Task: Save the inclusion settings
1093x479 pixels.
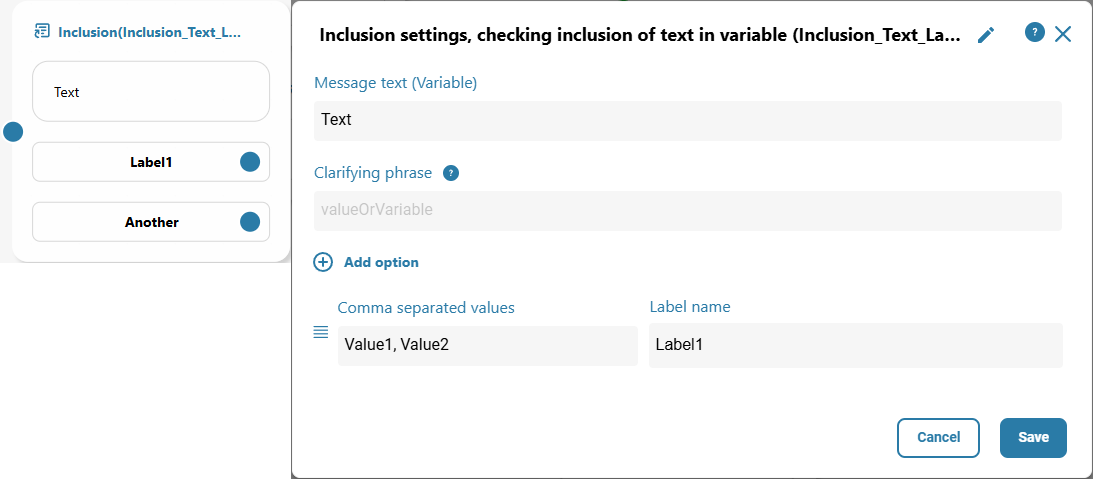Action: tap(1033, 437)
